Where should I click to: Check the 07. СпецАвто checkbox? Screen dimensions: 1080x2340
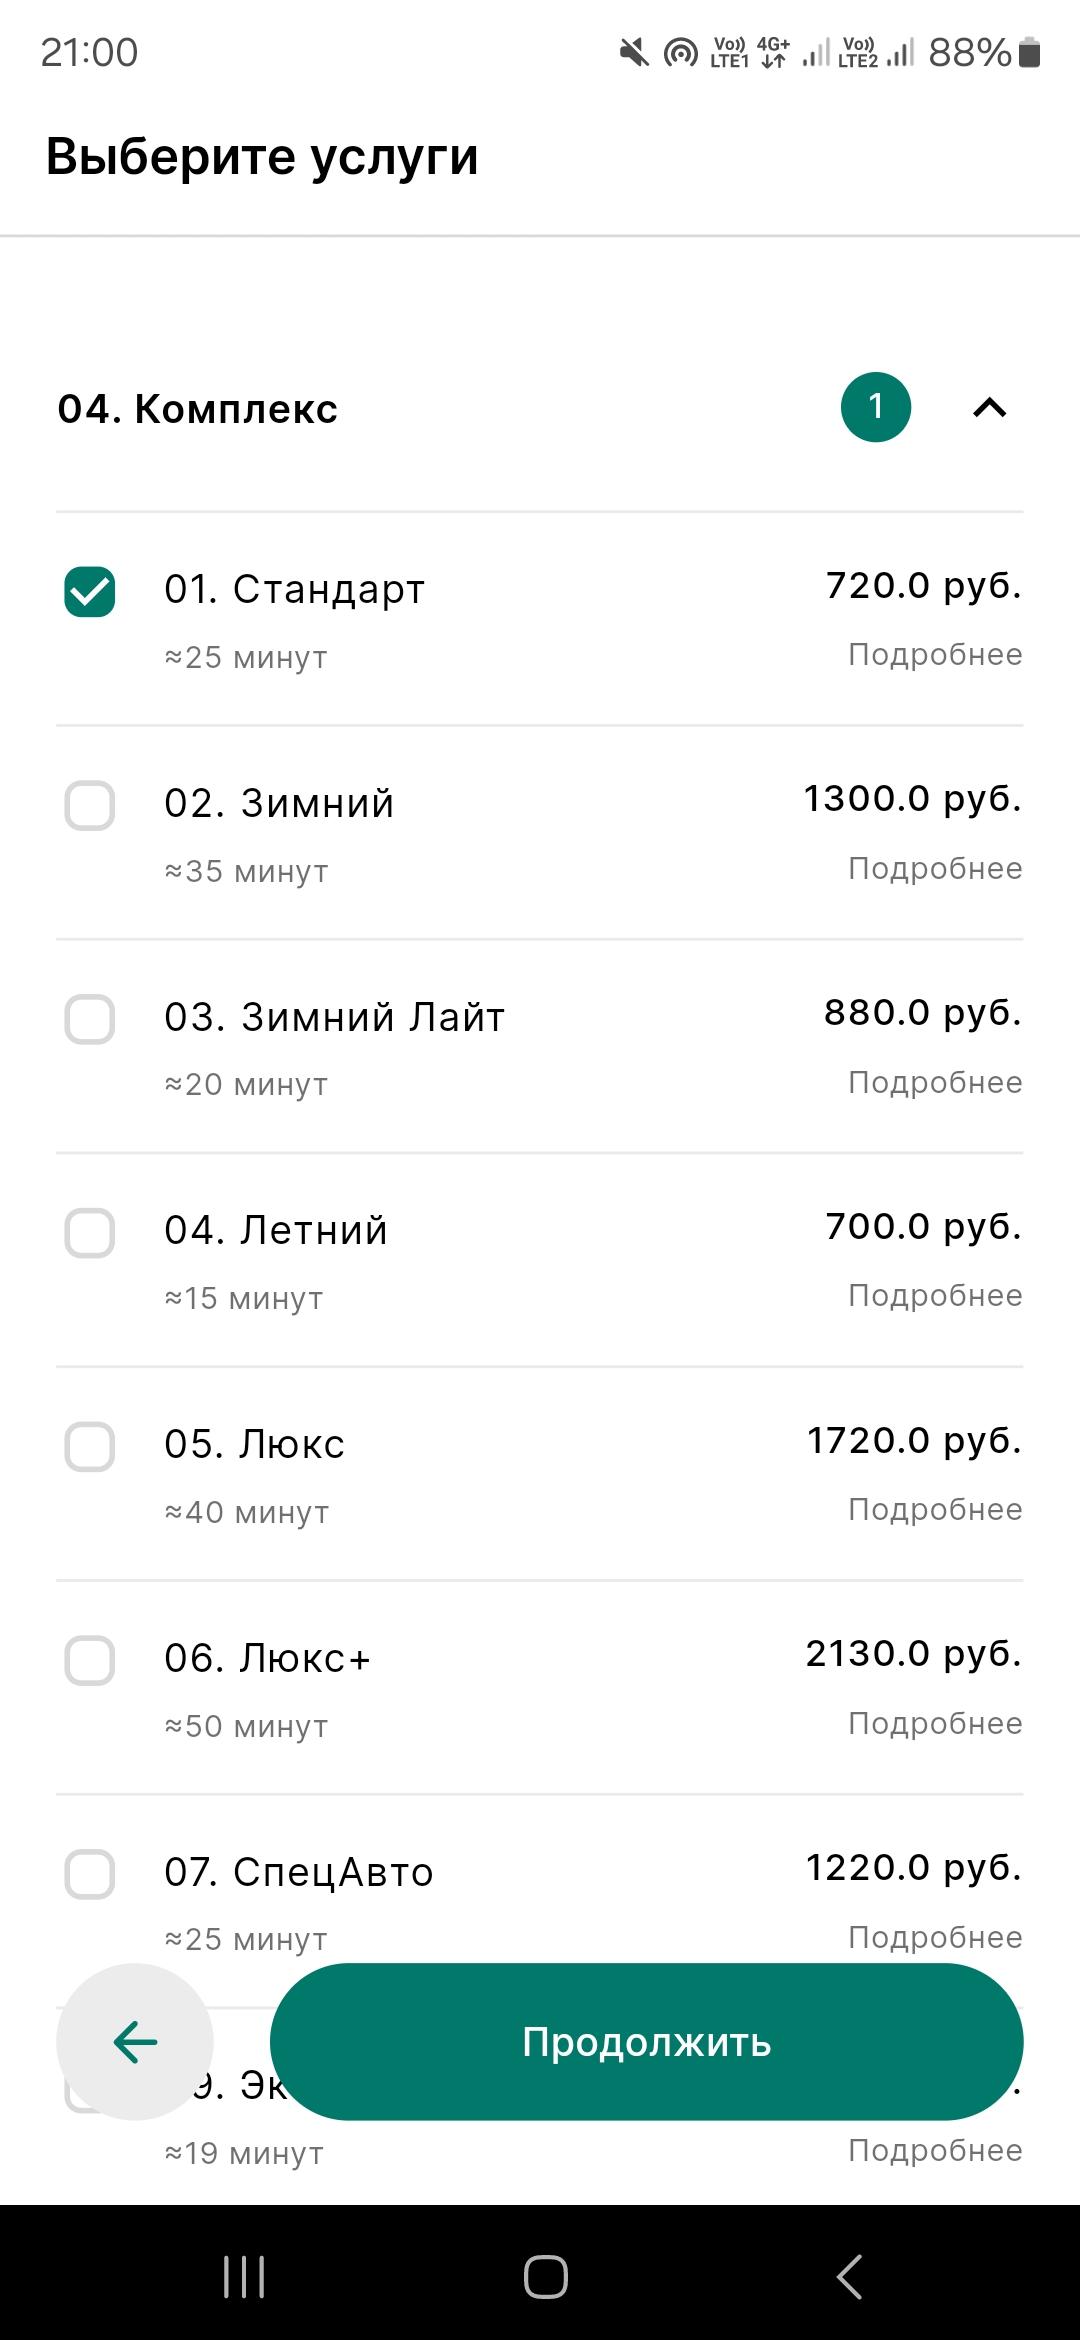(90, 1873)
